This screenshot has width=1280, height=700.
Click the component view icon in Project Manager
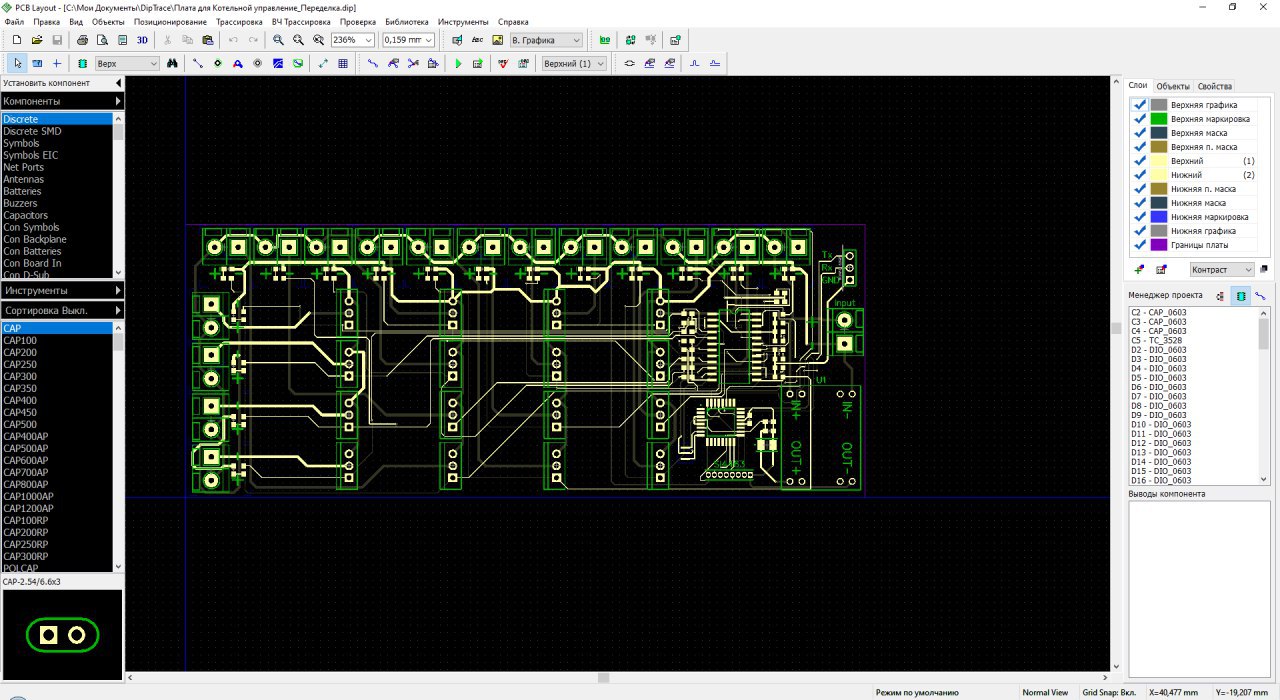(1240, 295)
